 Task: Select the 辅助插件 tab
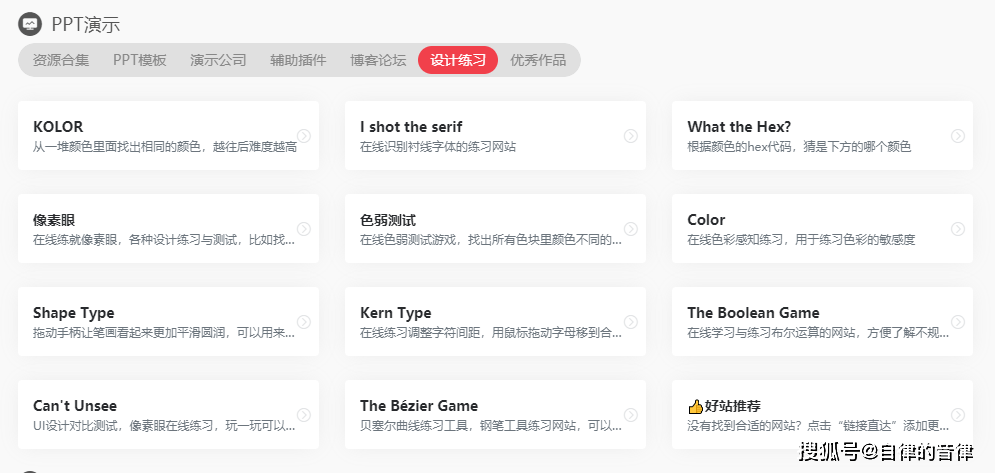[298, 60]
